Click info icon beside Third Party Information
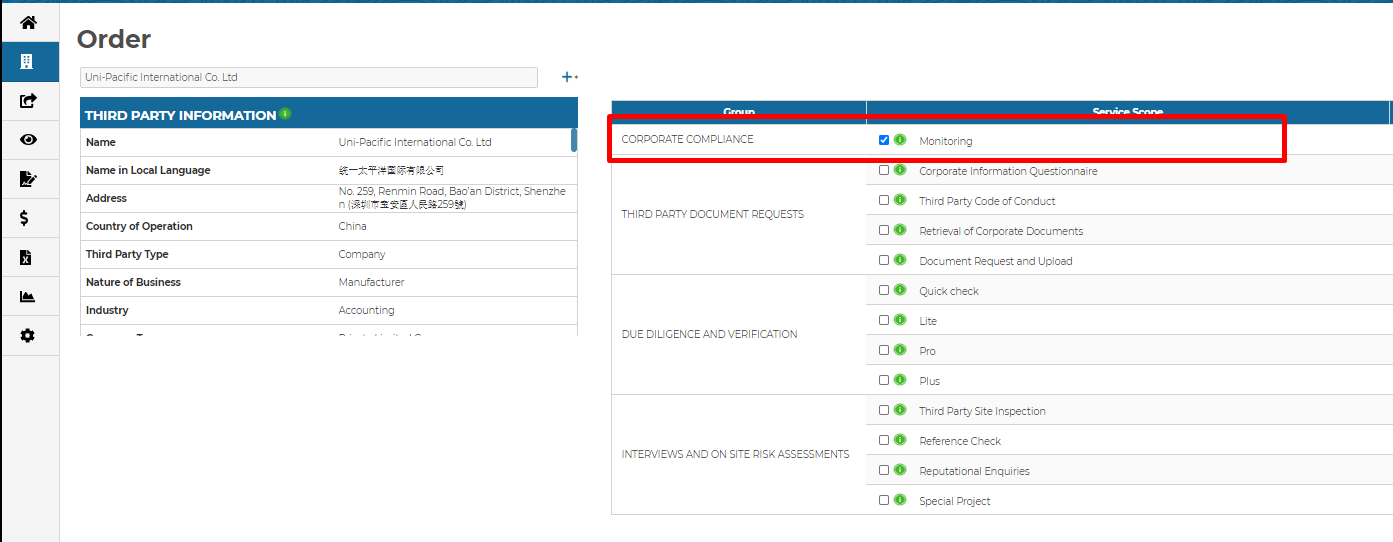This screenshot has width=1393, height=542. (286, 114)
